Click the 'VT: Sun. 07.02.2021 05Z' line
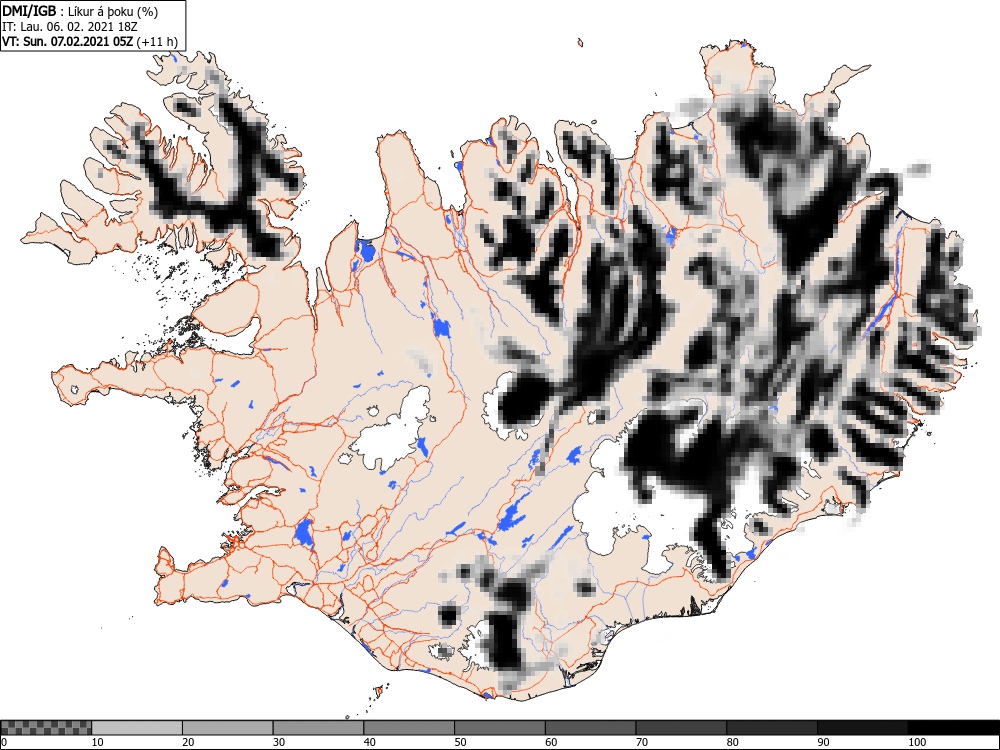The width and height of the screenshot is (1000, 750). click(67, 41)
